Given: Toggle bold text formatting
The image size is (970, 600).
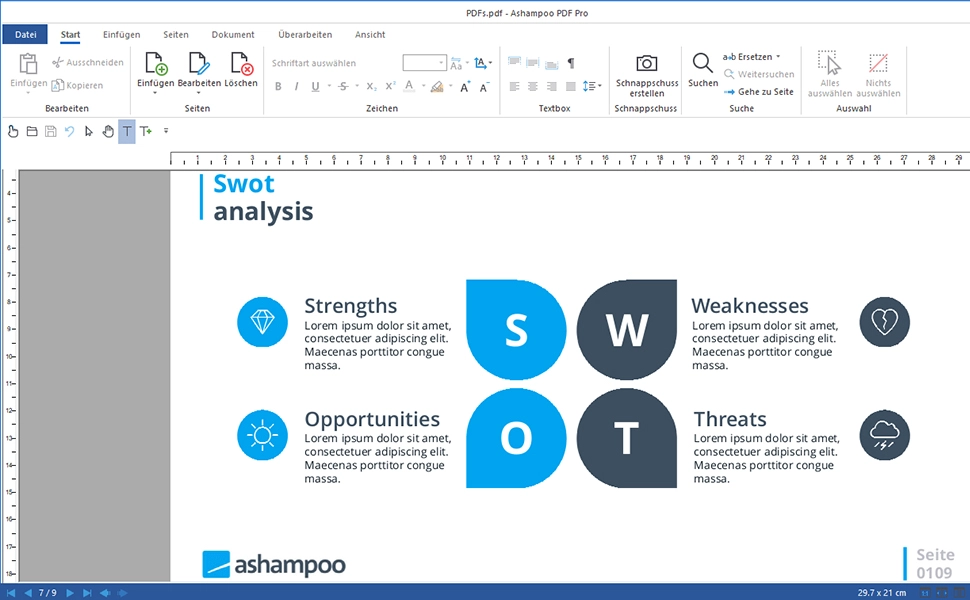Looking at the screenshot, I should (278, 87).
